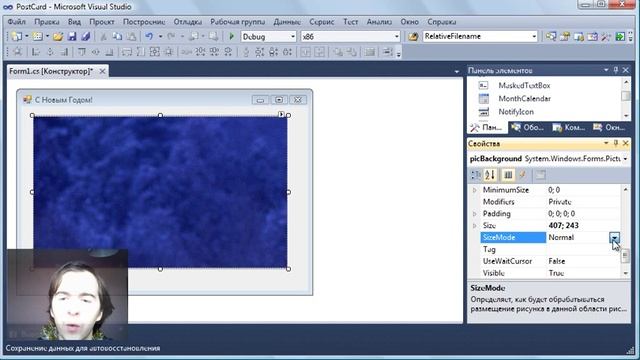This screenshot has width=640, height=360.
Task: Click the Align Rights layout icon
Action: (x=64, y=52)
